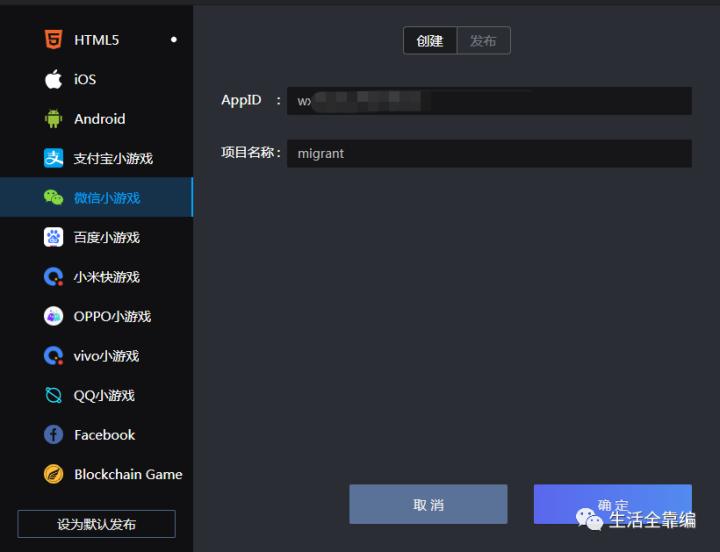This screenshot has height=552, width=720.
Task: Select 百度小游戏 platform
Action: pyautogui.click(x=107, y=237)
